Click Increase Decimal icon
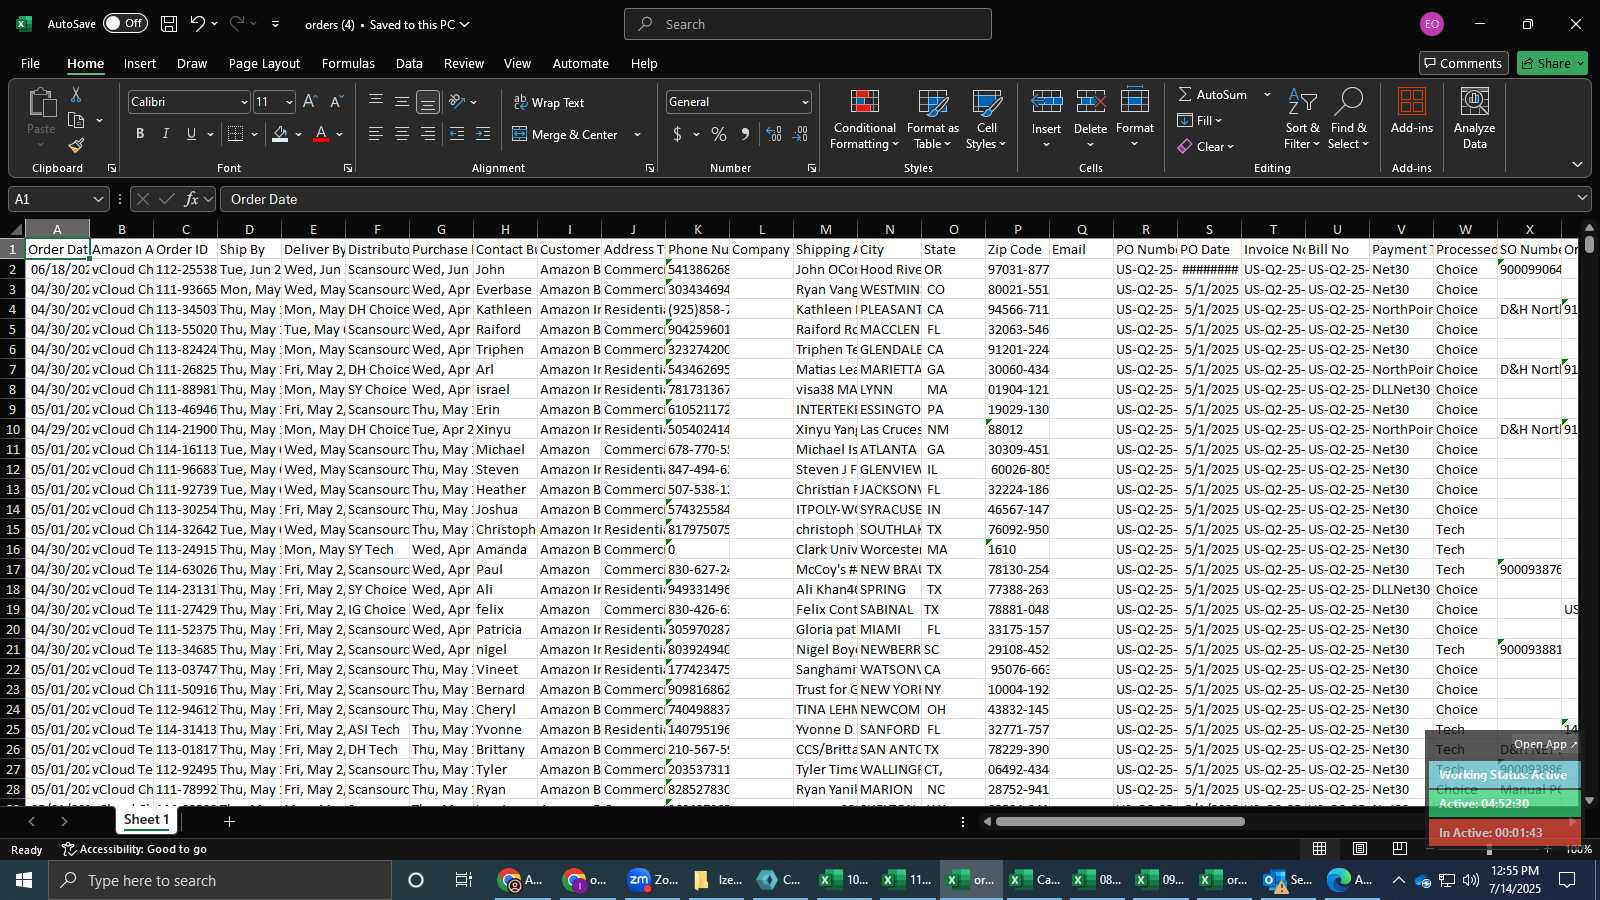This screenshot has width=1600, height=900. (774, 134)
